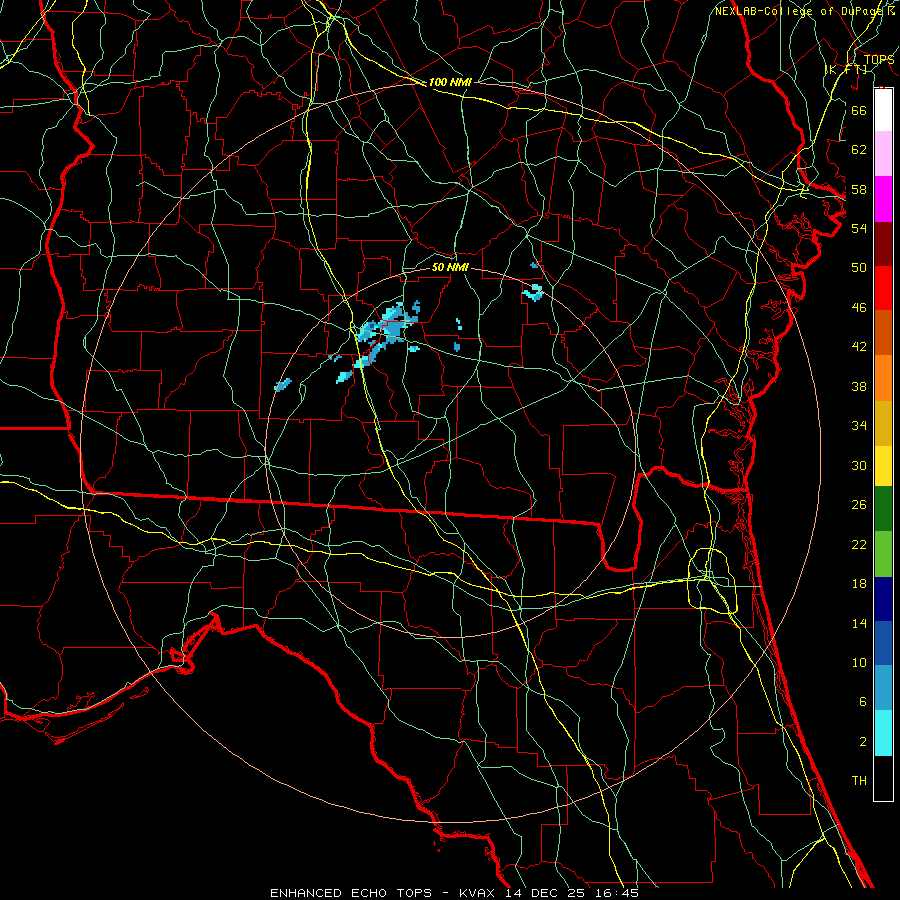Click the light green legend swatch
This screenshot has height=900, width=900.
883,554
